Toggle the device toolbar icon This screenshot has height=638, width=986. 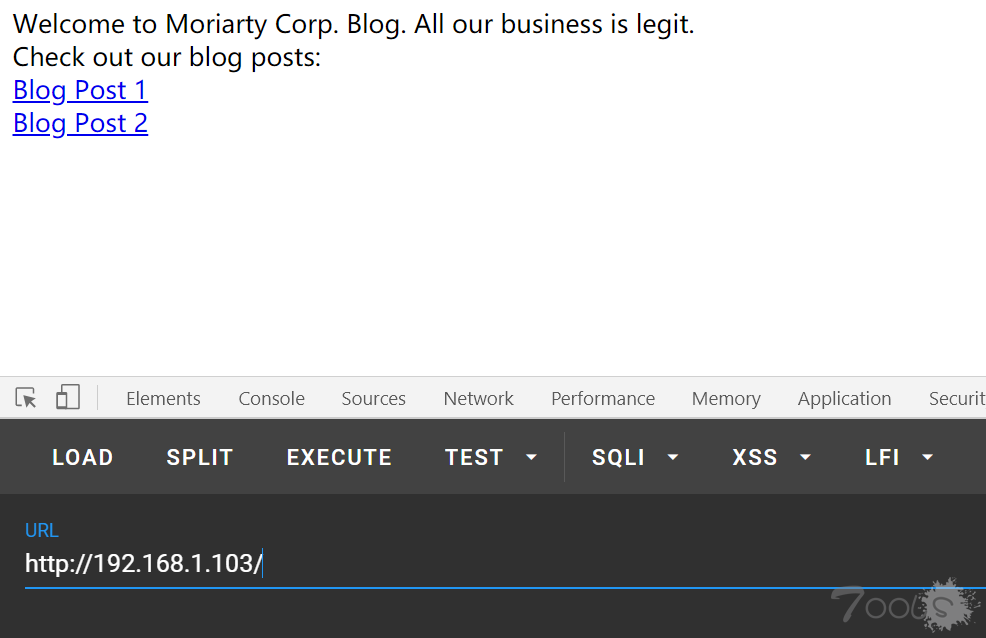click(x=68, y=398)
